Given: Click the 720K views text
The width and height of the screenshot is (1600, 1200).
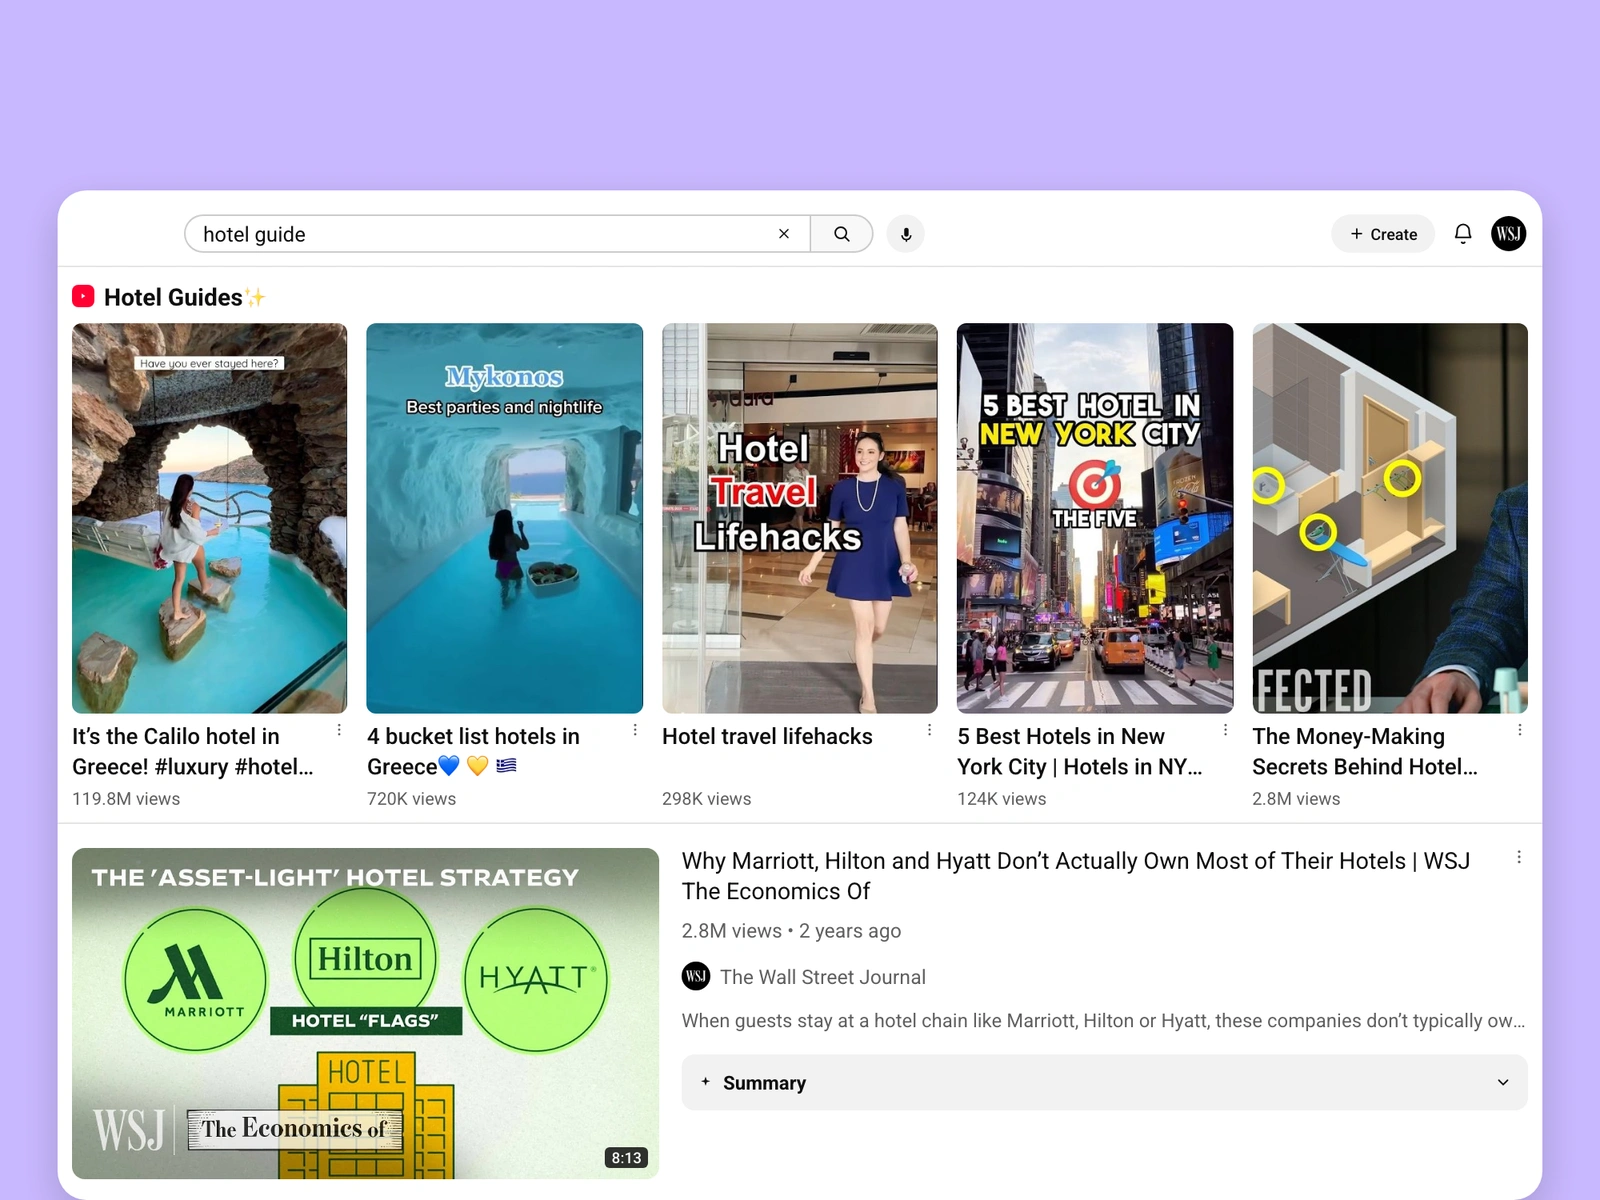Looking at the screenshot, I should (411, 799).
